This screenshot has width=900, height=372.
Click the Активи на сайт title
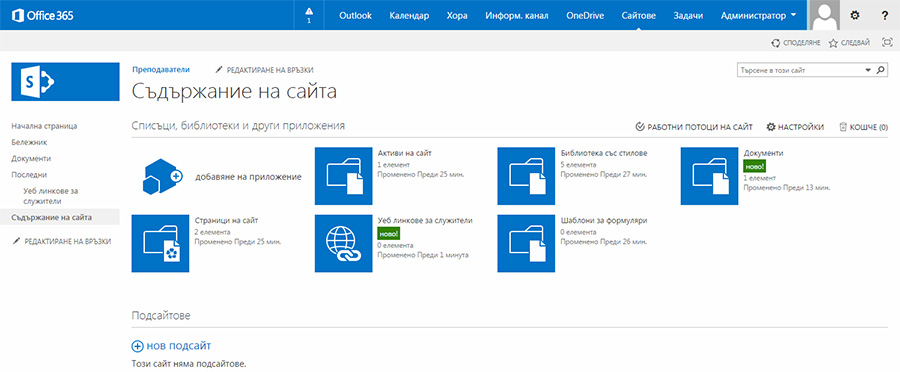tap(405, 153)
